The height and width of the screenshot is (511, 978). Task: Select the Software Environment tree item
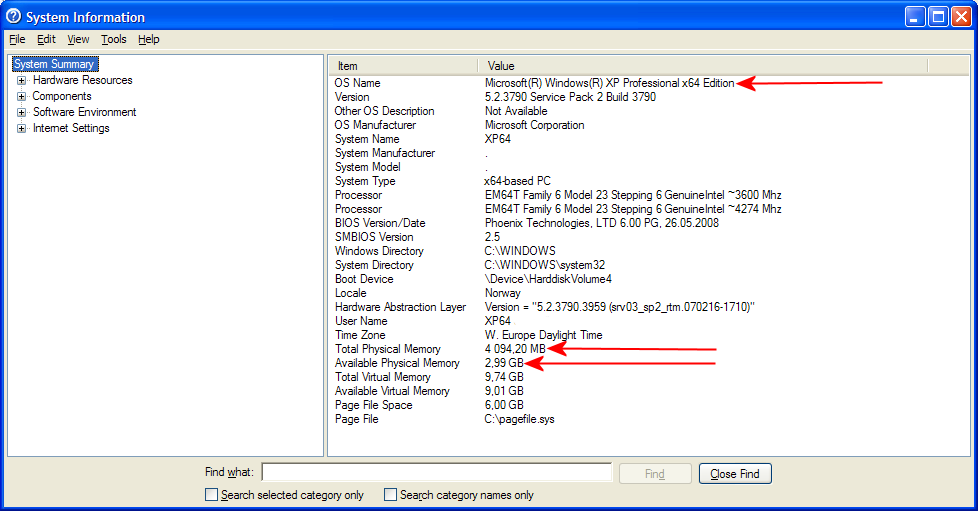point(84,112)
